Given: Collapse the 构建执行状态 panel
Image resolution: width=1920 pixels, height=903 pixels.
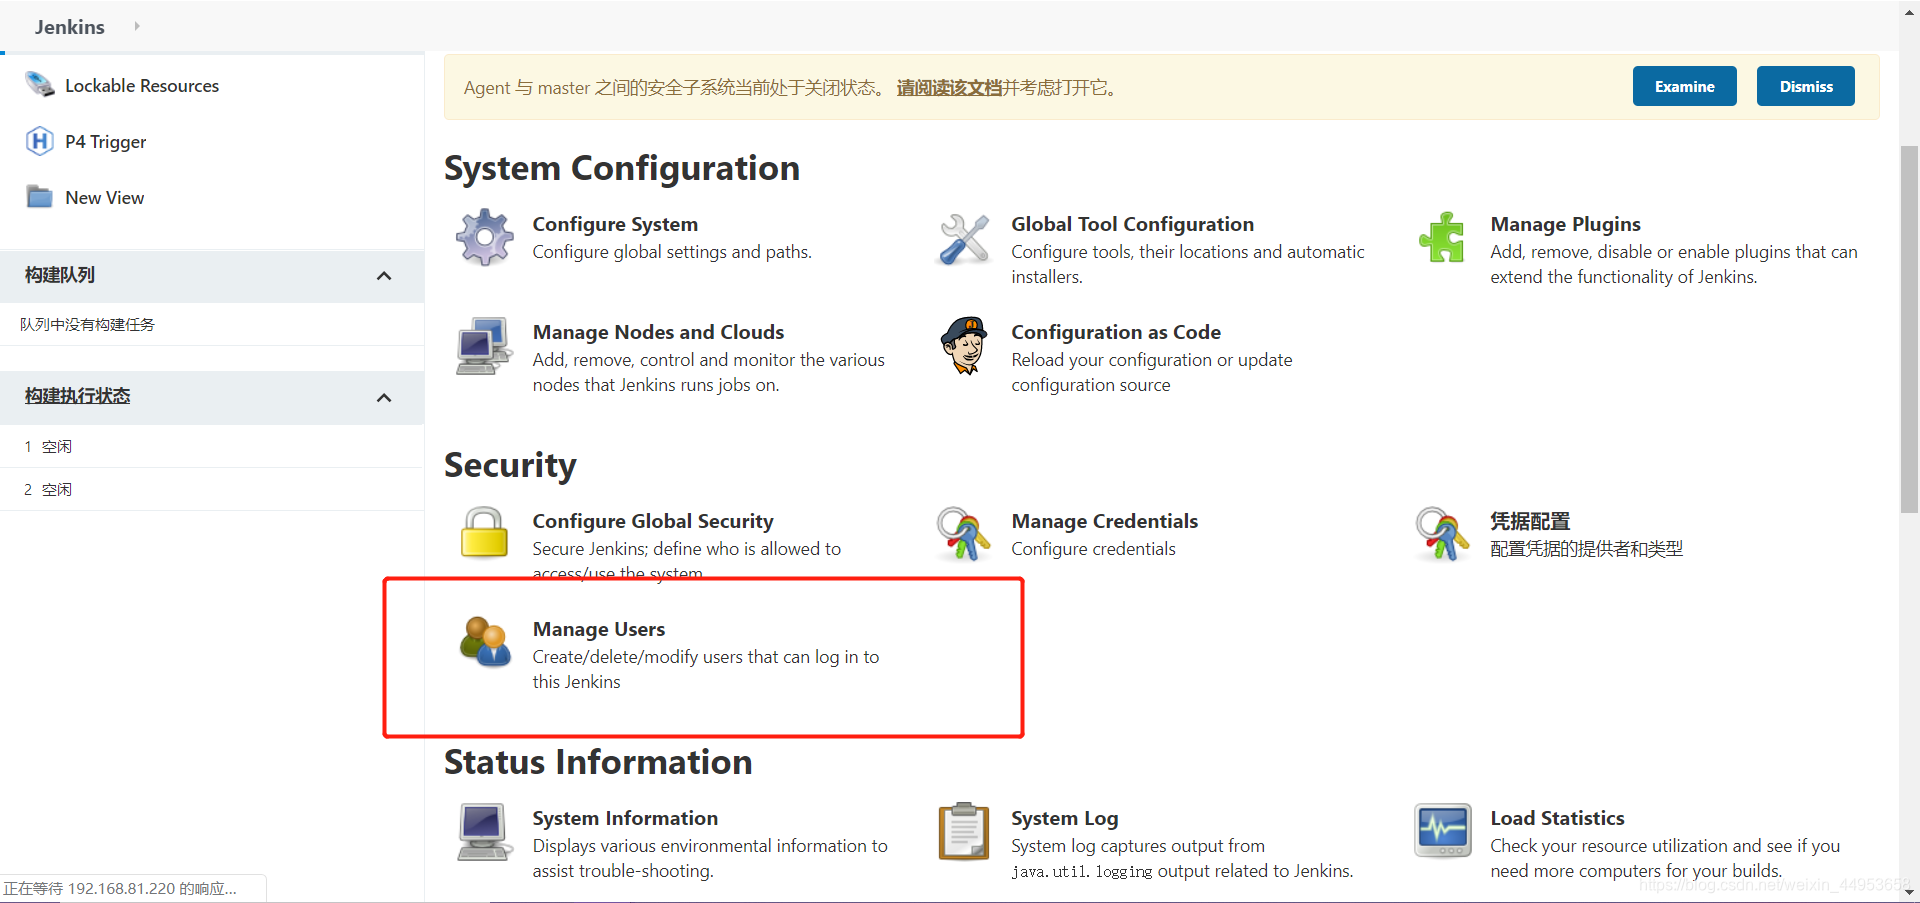Looking at the screenshot, I should (384, 398).
